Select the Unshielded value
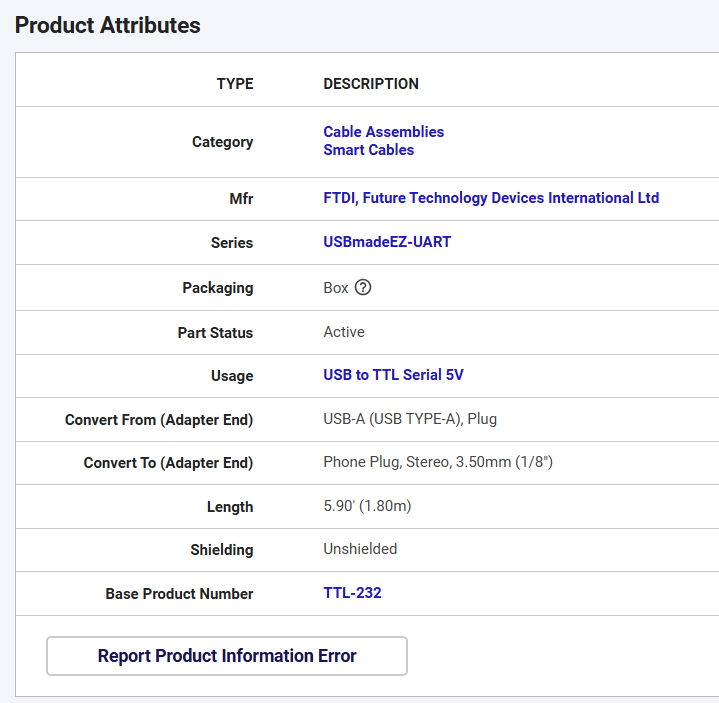Image resolution: width=719 pixels, height=703 pixels. click(360, 549)
